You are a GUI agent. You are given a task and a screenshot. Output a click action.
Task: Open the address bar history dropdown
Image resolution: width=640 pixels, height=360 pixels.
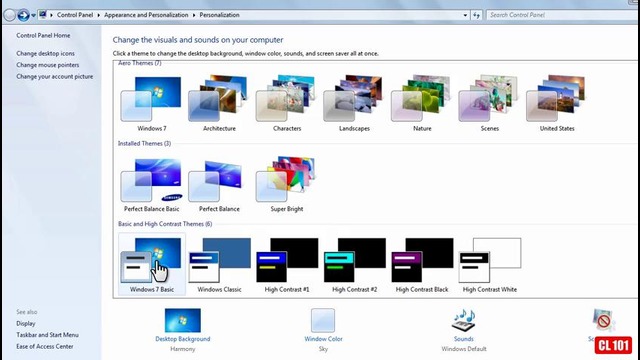pyautogui.click(x=465, y=15)
